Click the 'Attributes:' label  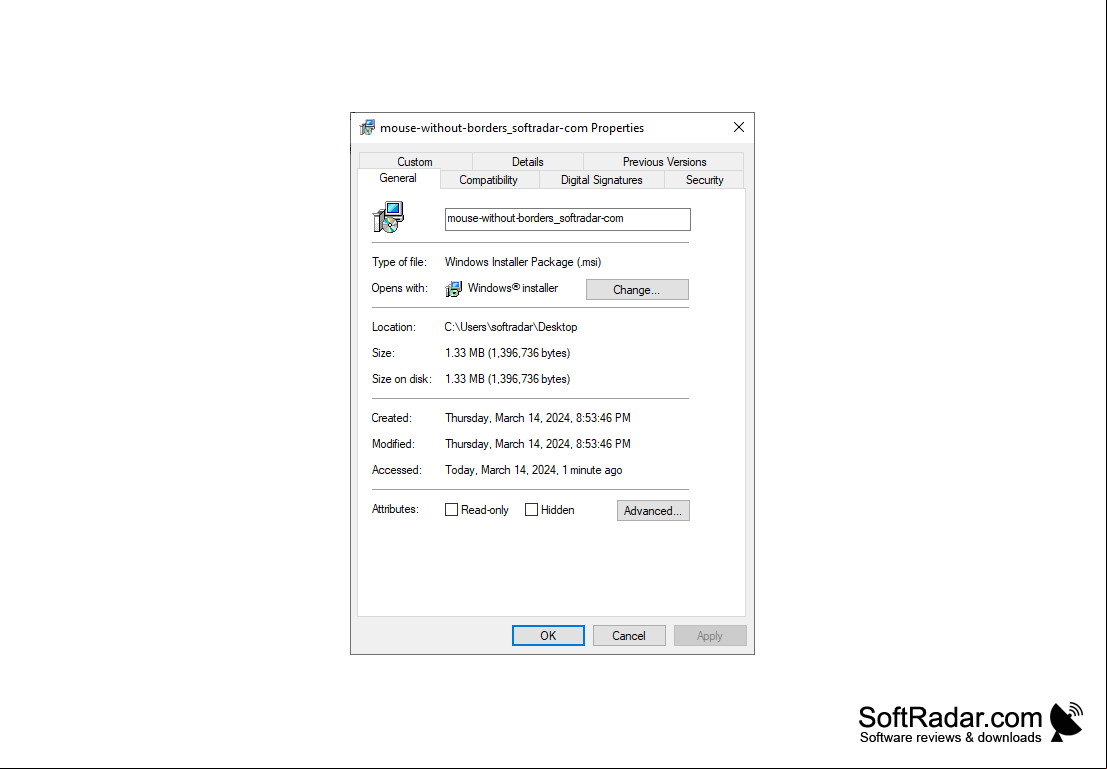[395, 509]
